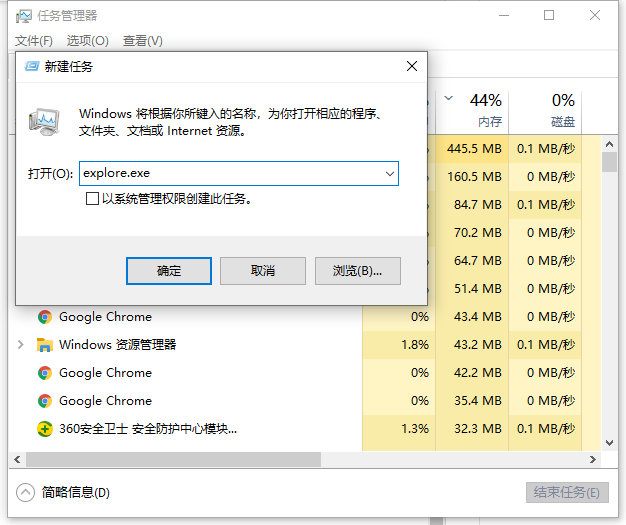Image resolution: width=626 pixels, height=525 pixels.
Task: Click the explore.exe text input field
Action: [230, 174]
